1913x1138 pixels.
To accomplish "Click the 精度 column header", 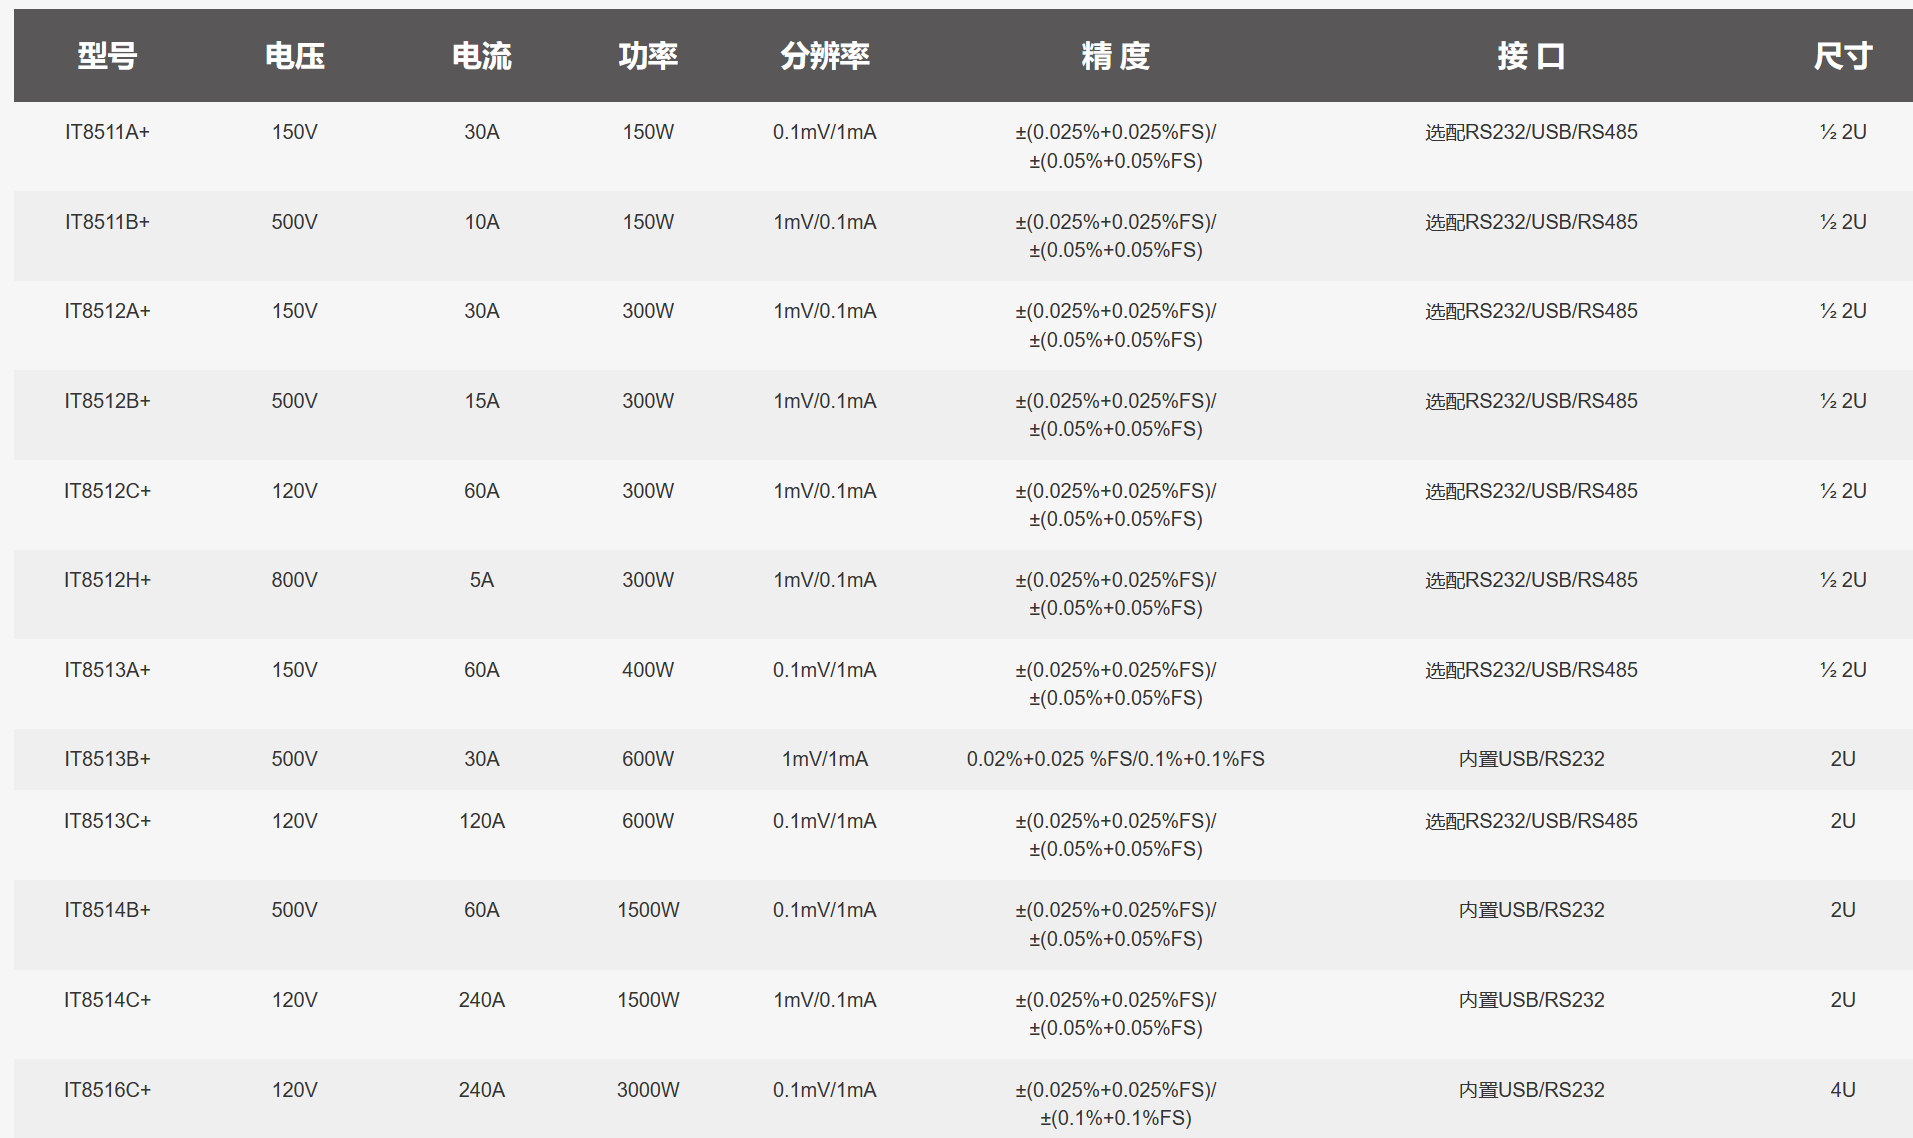I will pyautogui.click(x=1115, y=56).
